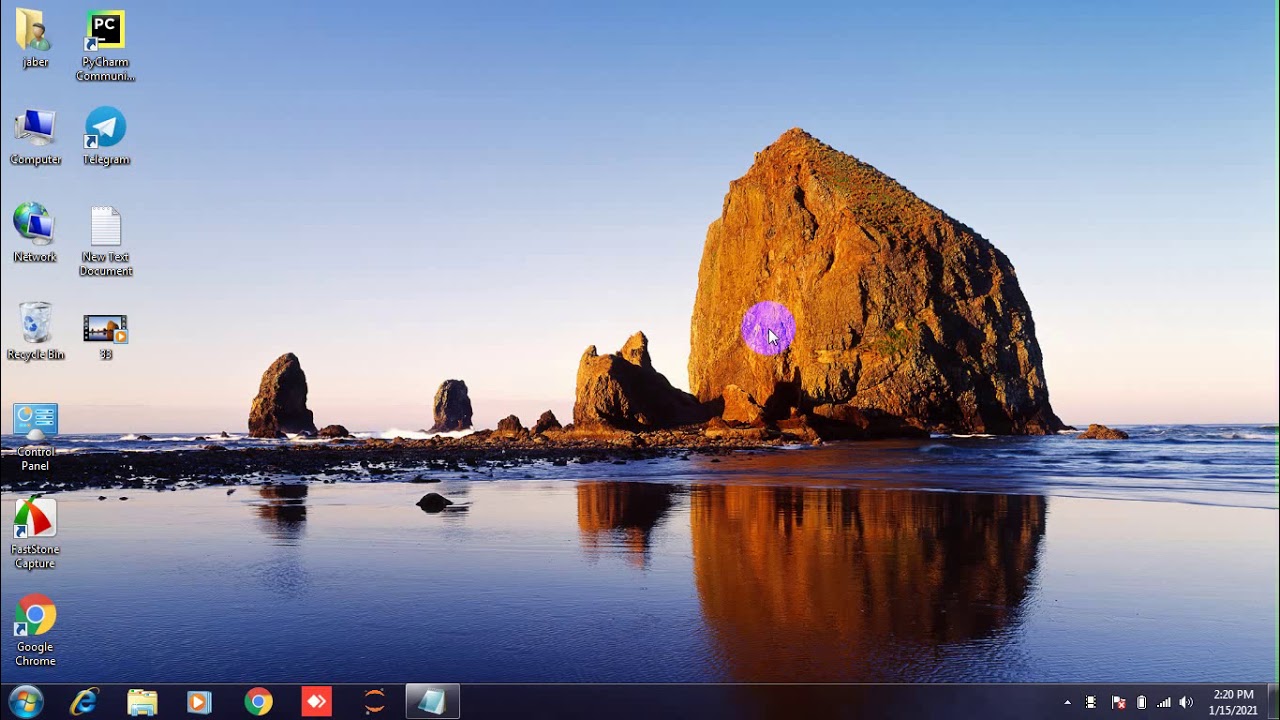Switch to the Notepad taskbar window
The width and height of the screenshot is (1280, 720).
click(432, 702)
